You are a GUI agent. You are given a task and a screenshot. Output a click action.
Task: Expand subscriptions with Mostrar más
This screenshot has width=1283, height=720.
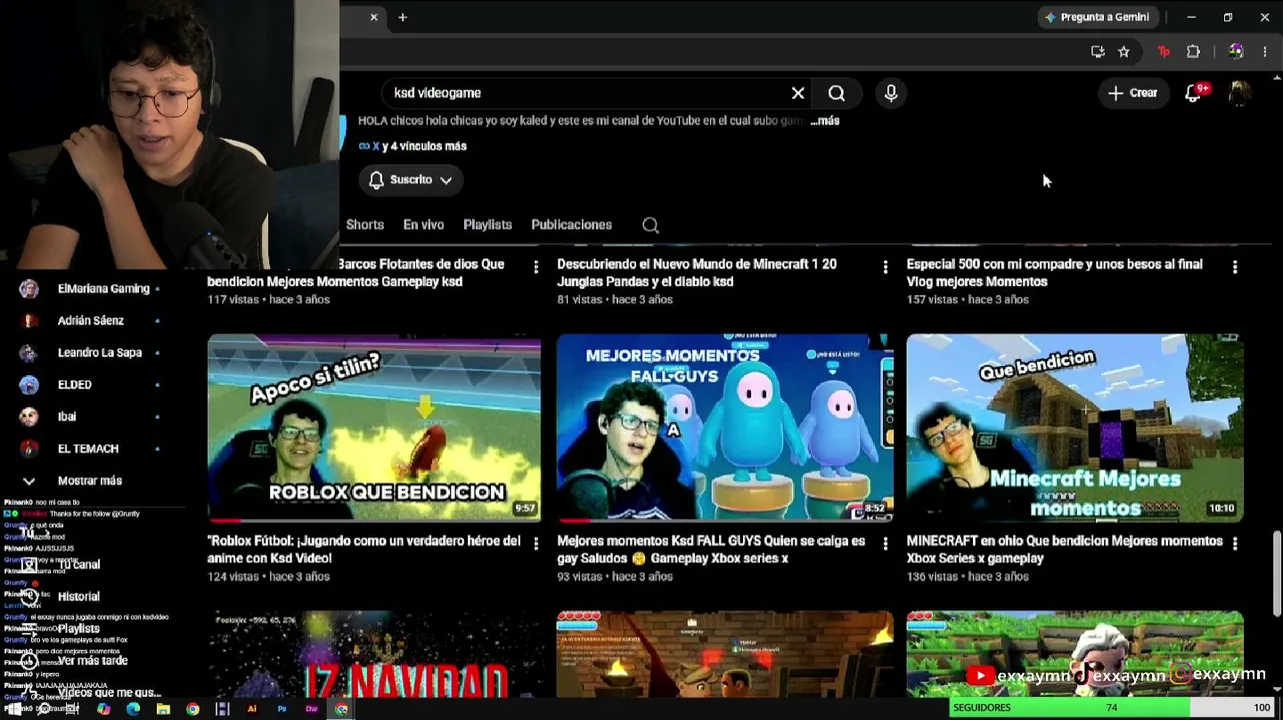90,481
